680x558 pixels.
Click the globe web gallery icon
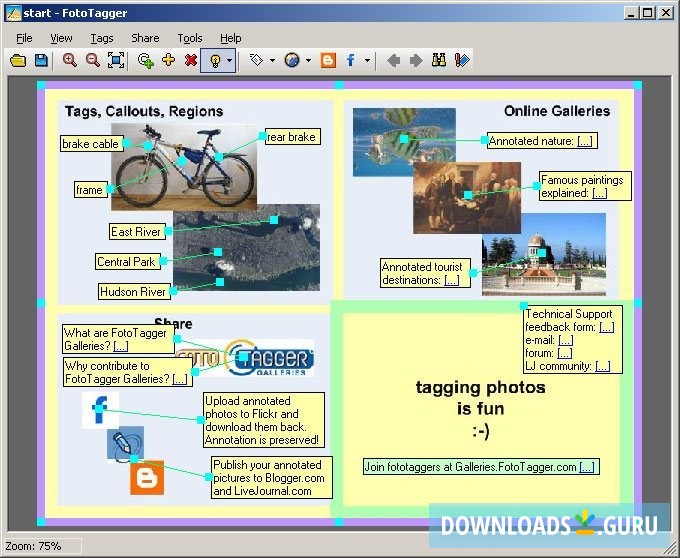292,60
